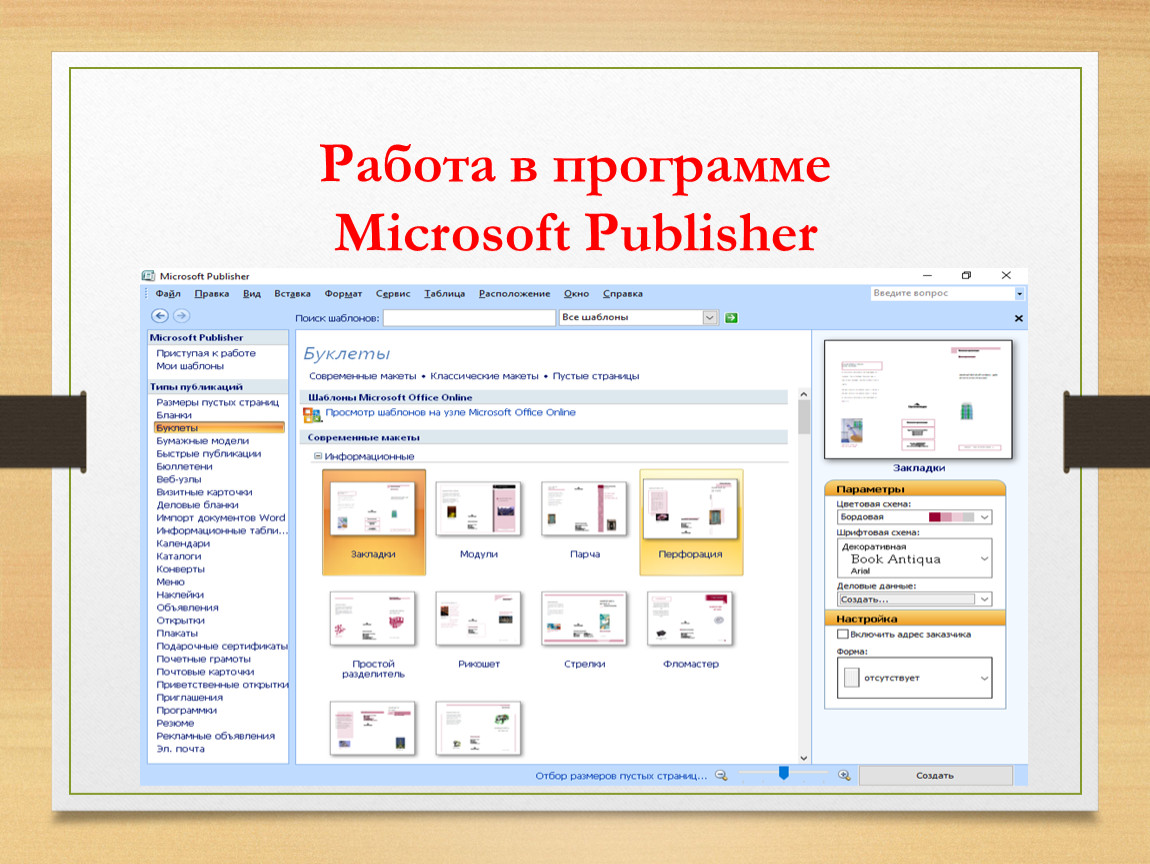Select Размеры пустых страниц publication type
Screen dimensions: 1150x864
point(217,402)
